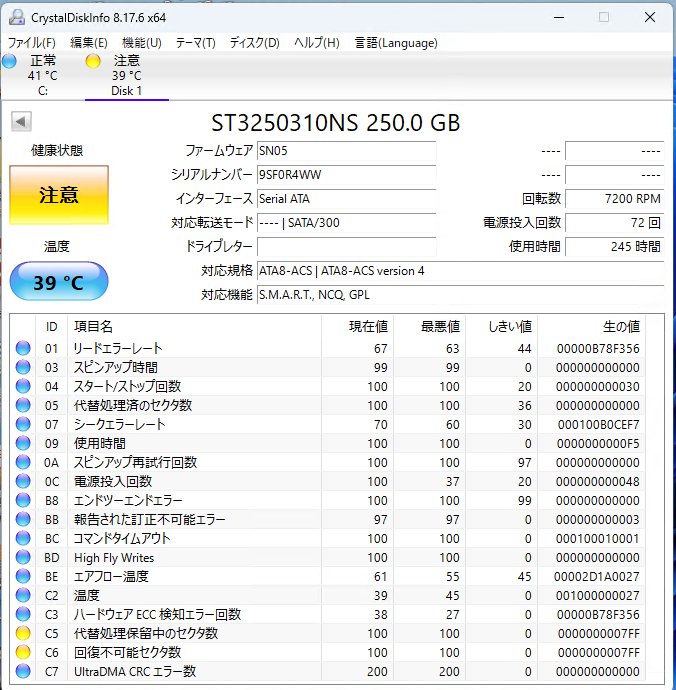The width and height of the screenshot is (676, 690).
Task: Minimize the CrystalDiskInfo window
Action: [x=559, y=18]
